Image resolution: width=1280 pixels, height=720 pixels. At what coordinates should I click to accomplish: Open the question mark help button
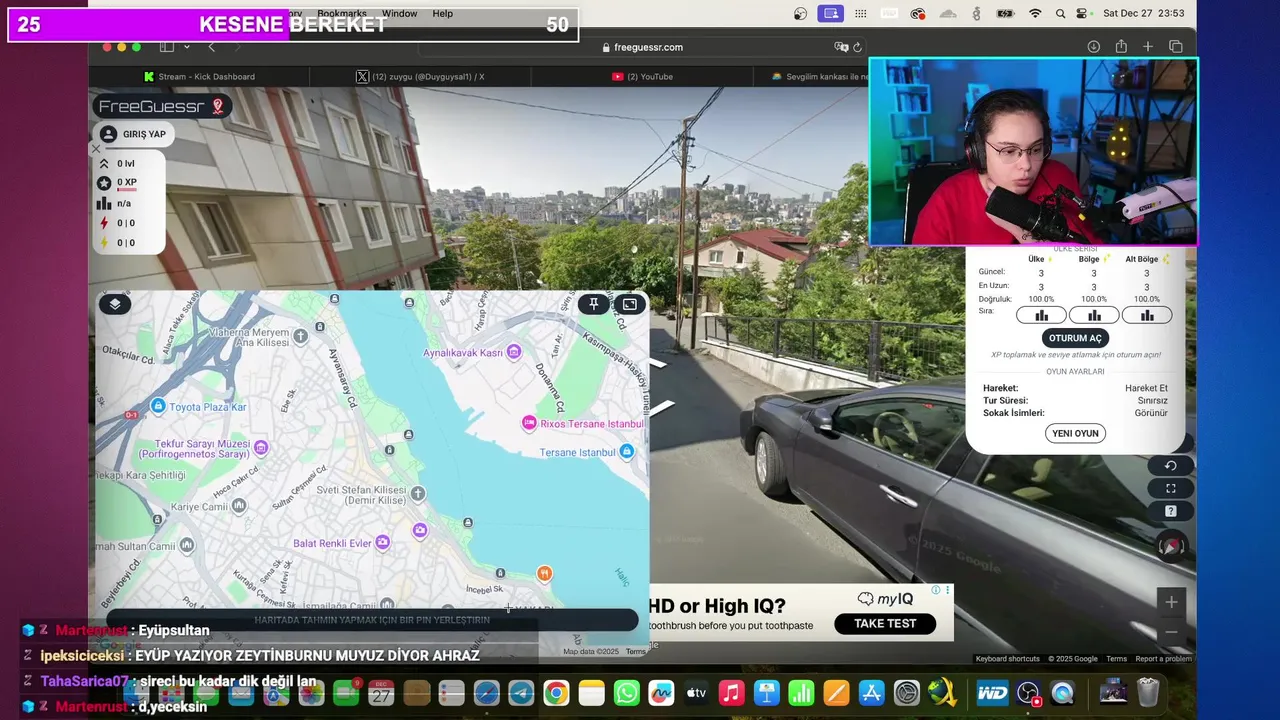(x=1171, y=511)
